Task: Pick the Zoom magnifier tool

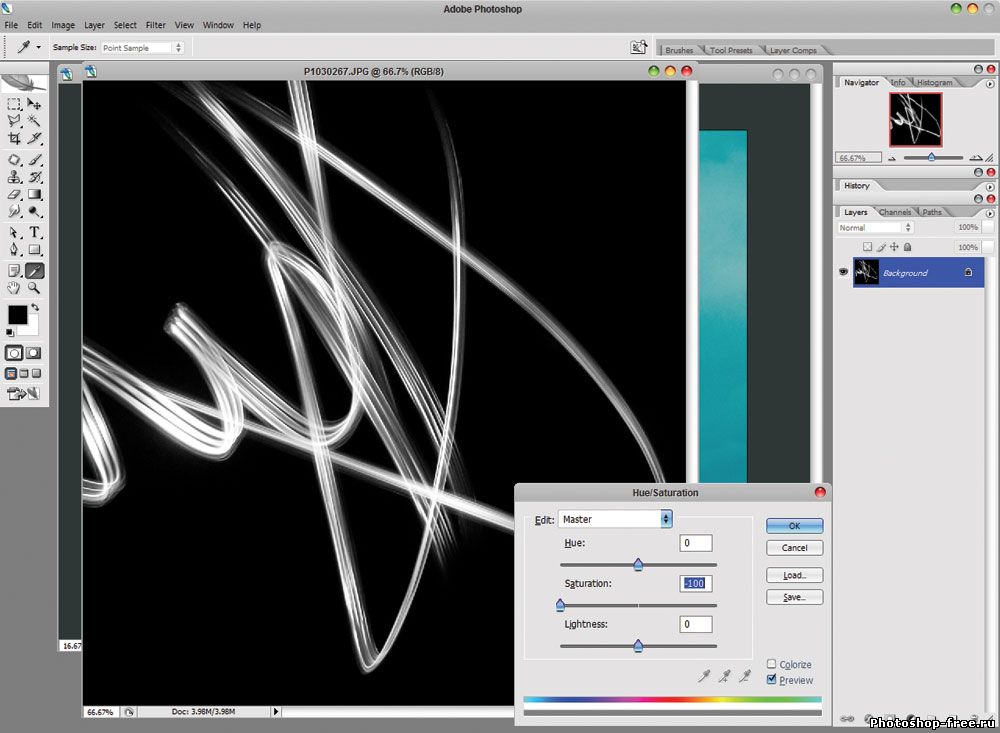Action: 34,288
